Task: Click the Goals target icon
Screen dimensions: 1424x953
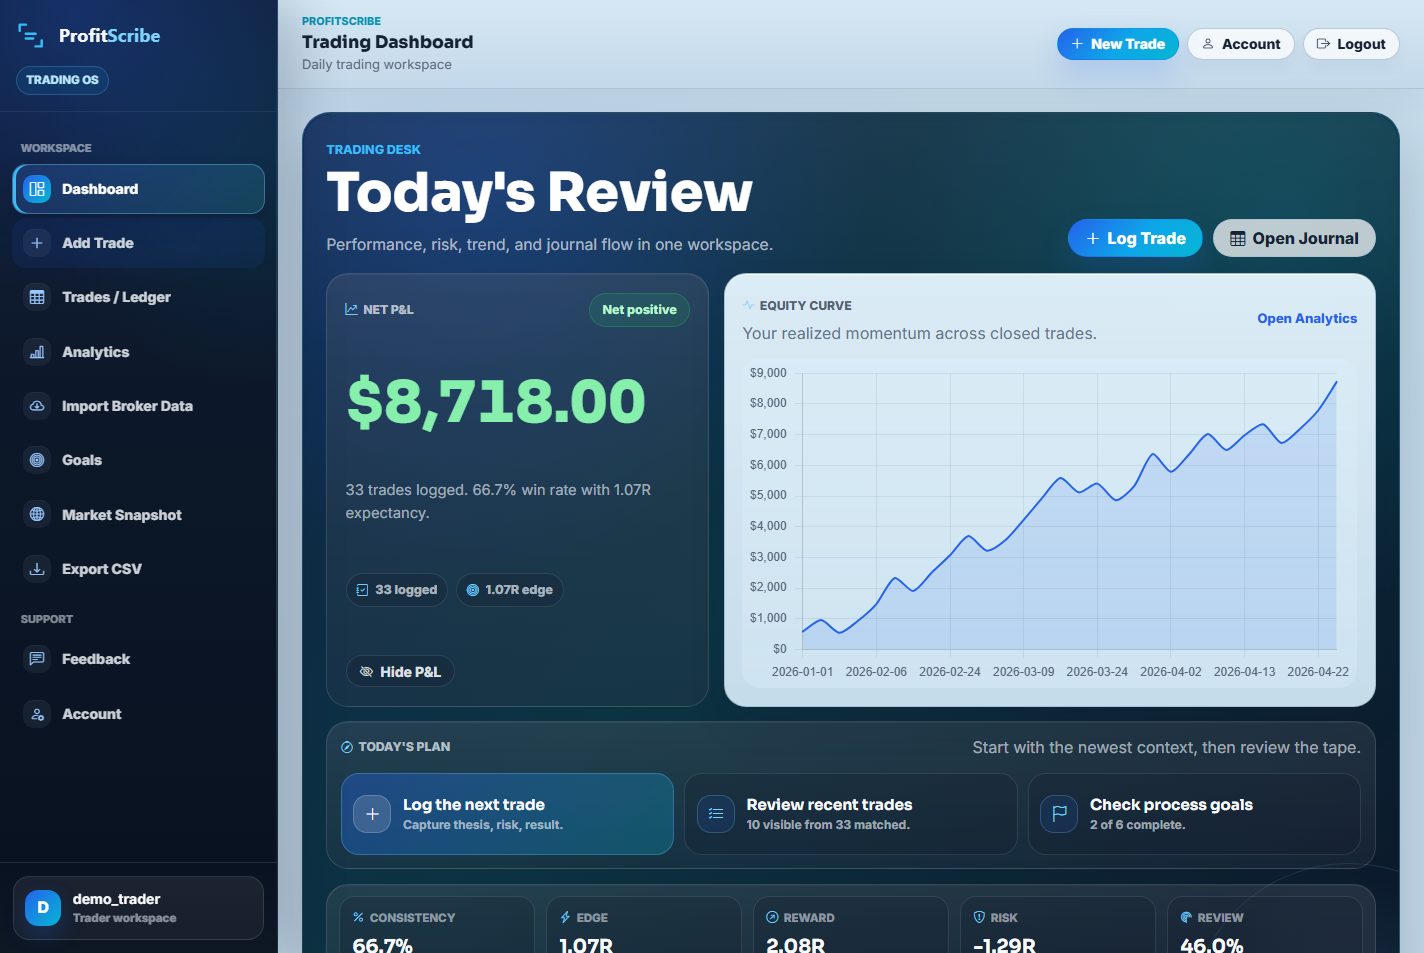Action: point(37,460)
